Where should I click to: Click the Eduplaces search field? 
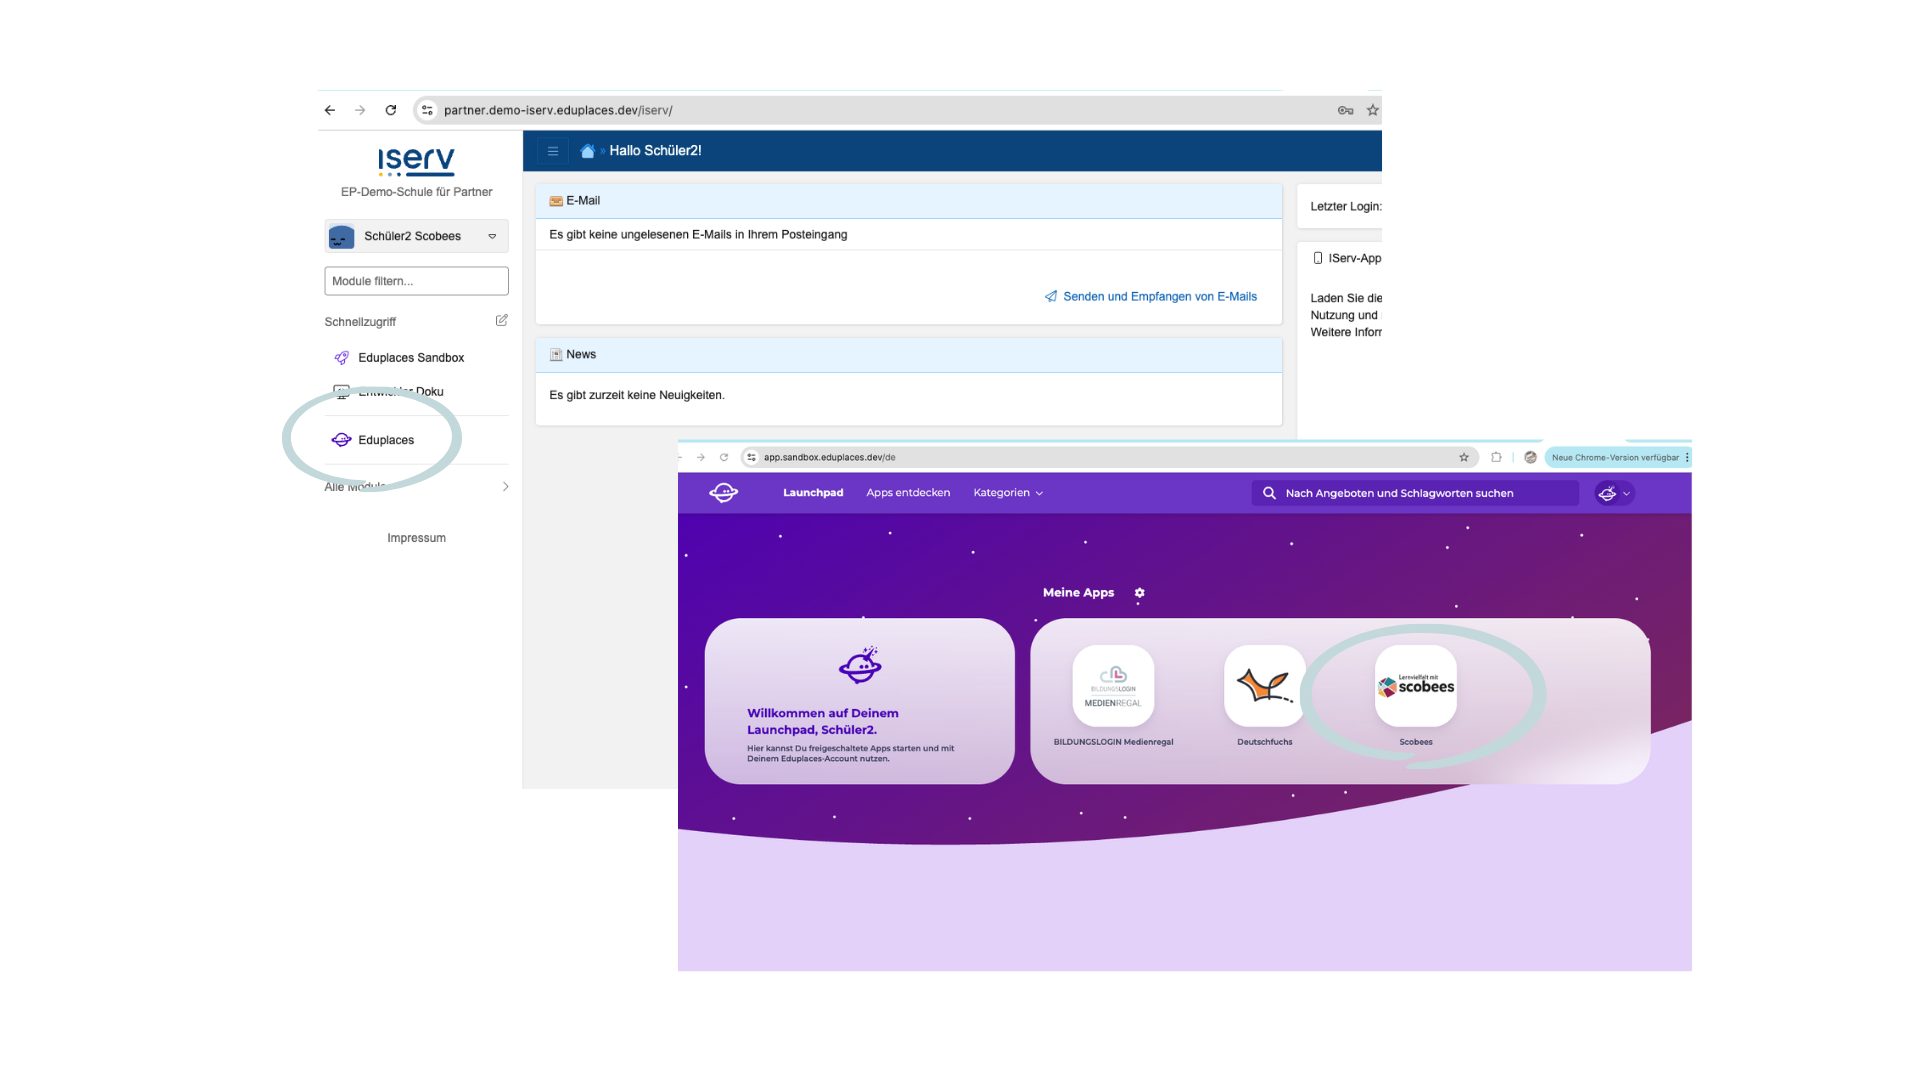coord(1414,493)
